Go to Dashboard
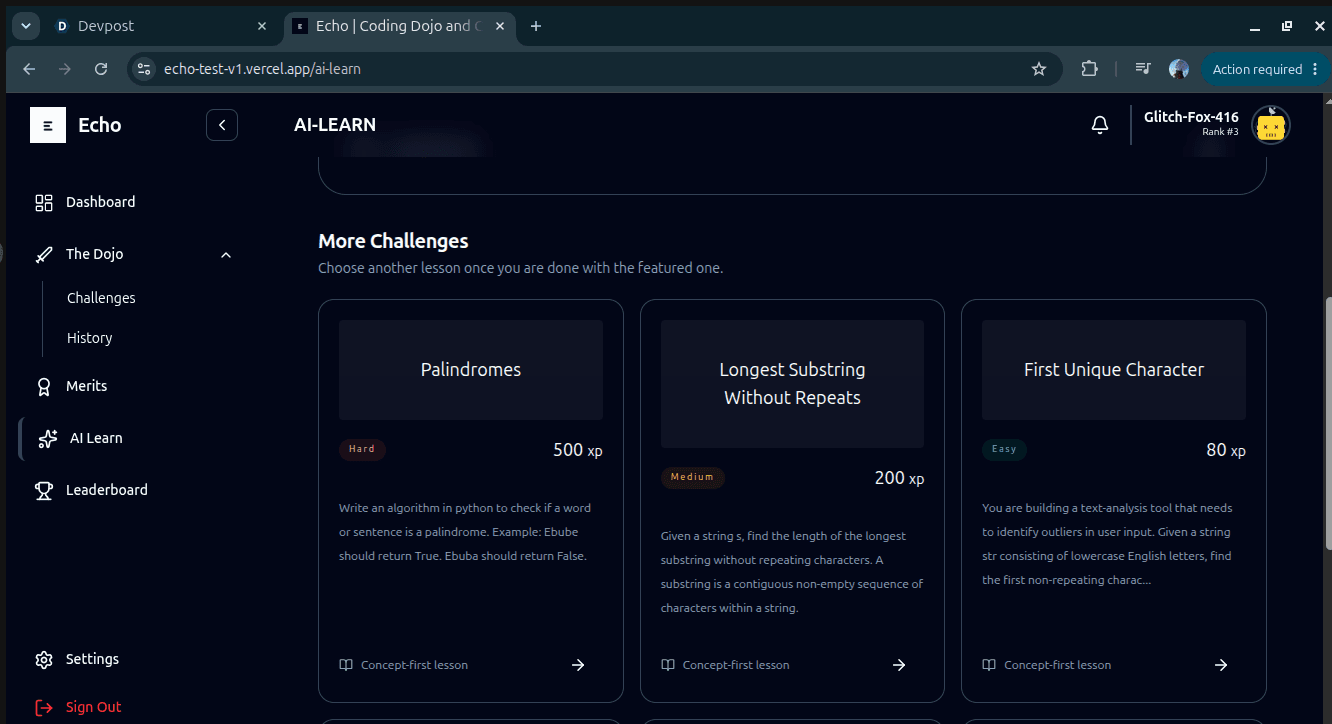The height and width of the screenshot is (724, 1332). [100, 202]
